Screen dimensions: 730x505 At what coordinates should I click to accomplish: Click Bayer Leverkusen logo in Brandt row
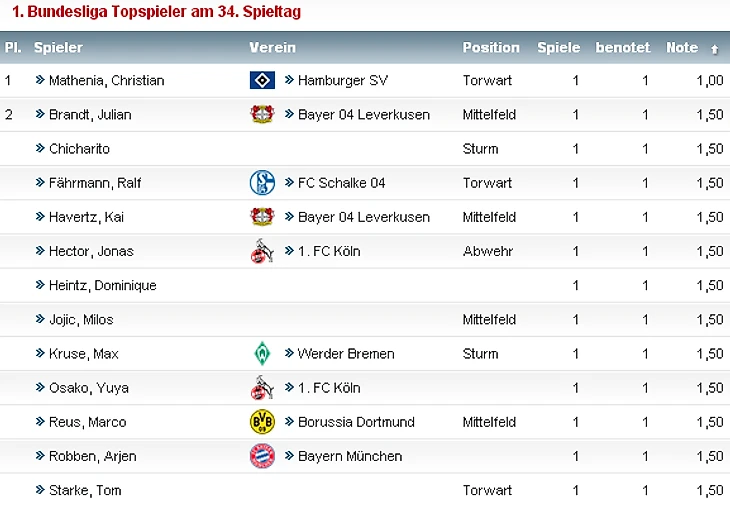(x=261, y=114)
